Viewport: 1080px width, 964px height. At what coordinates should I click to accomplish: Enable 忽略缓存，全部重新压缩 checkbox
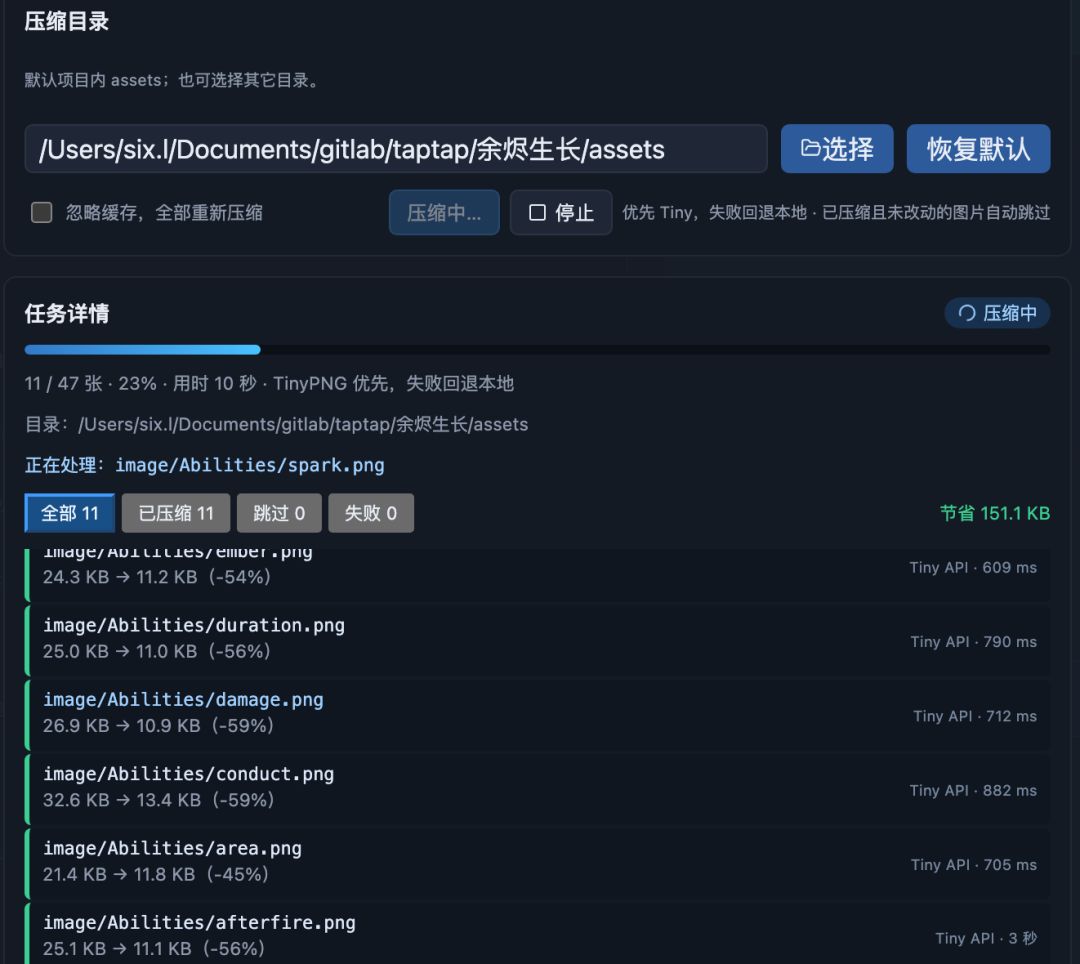click(42, 212)
